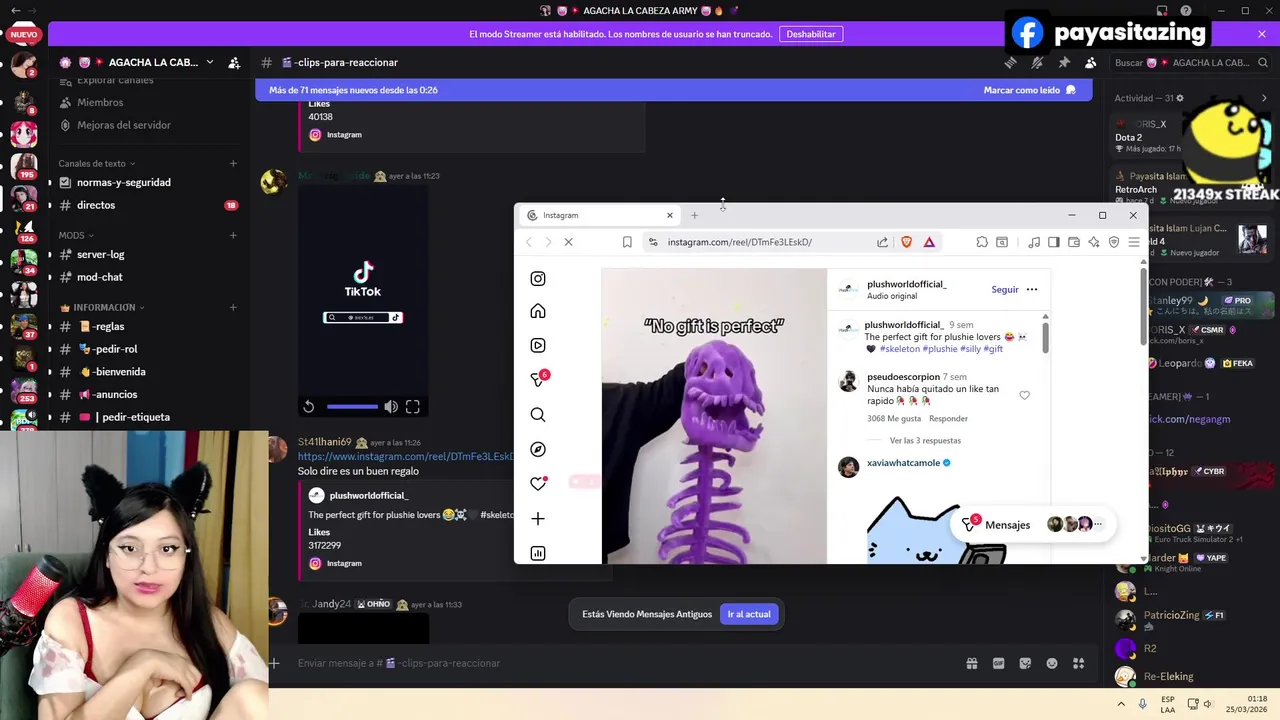Open Instagram home icon in browser sidebar
1280x720 pixels.
point(538,312)
